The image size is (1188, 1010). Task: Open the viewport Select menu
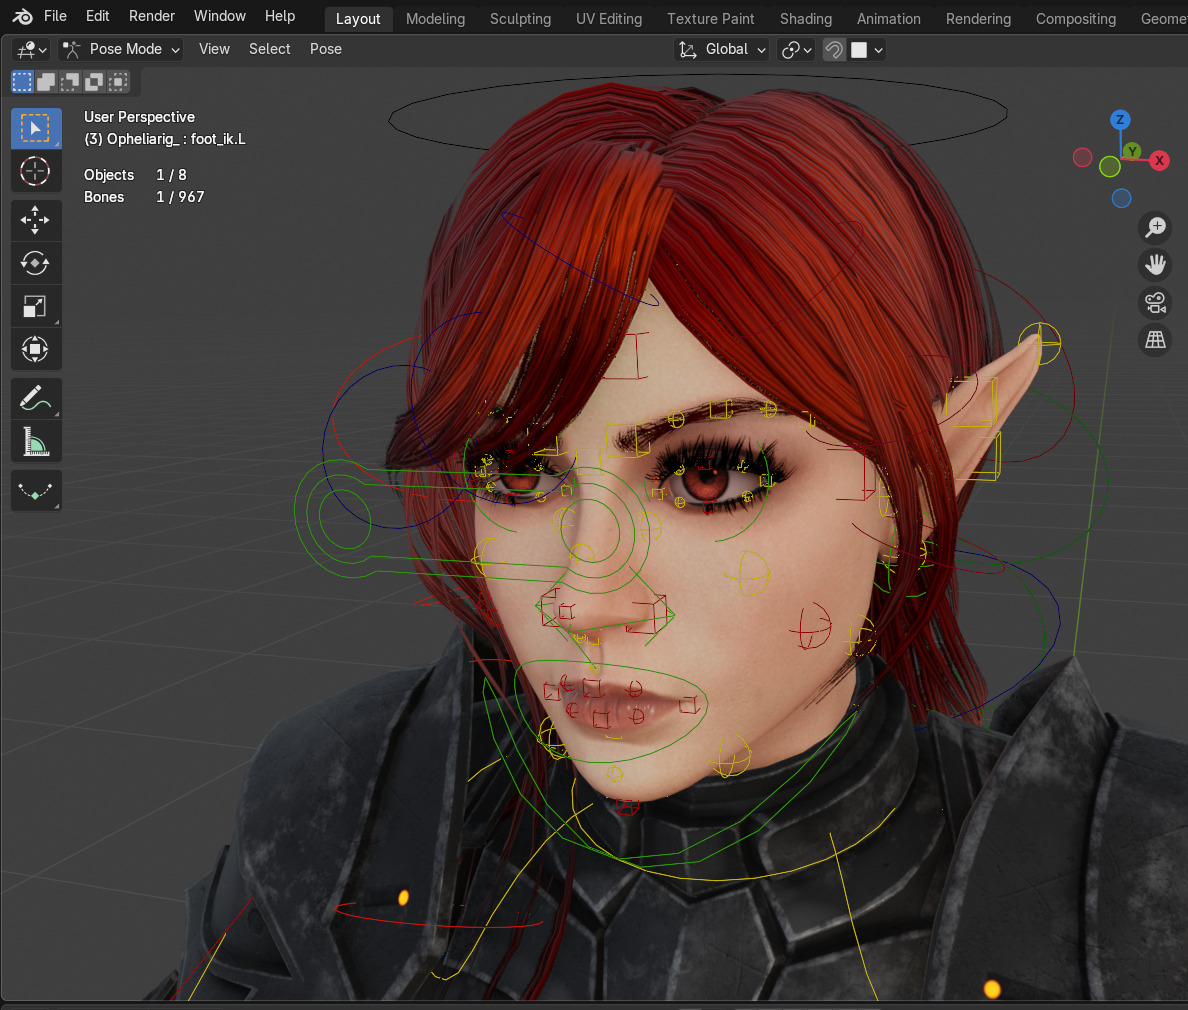pos(270,49)
